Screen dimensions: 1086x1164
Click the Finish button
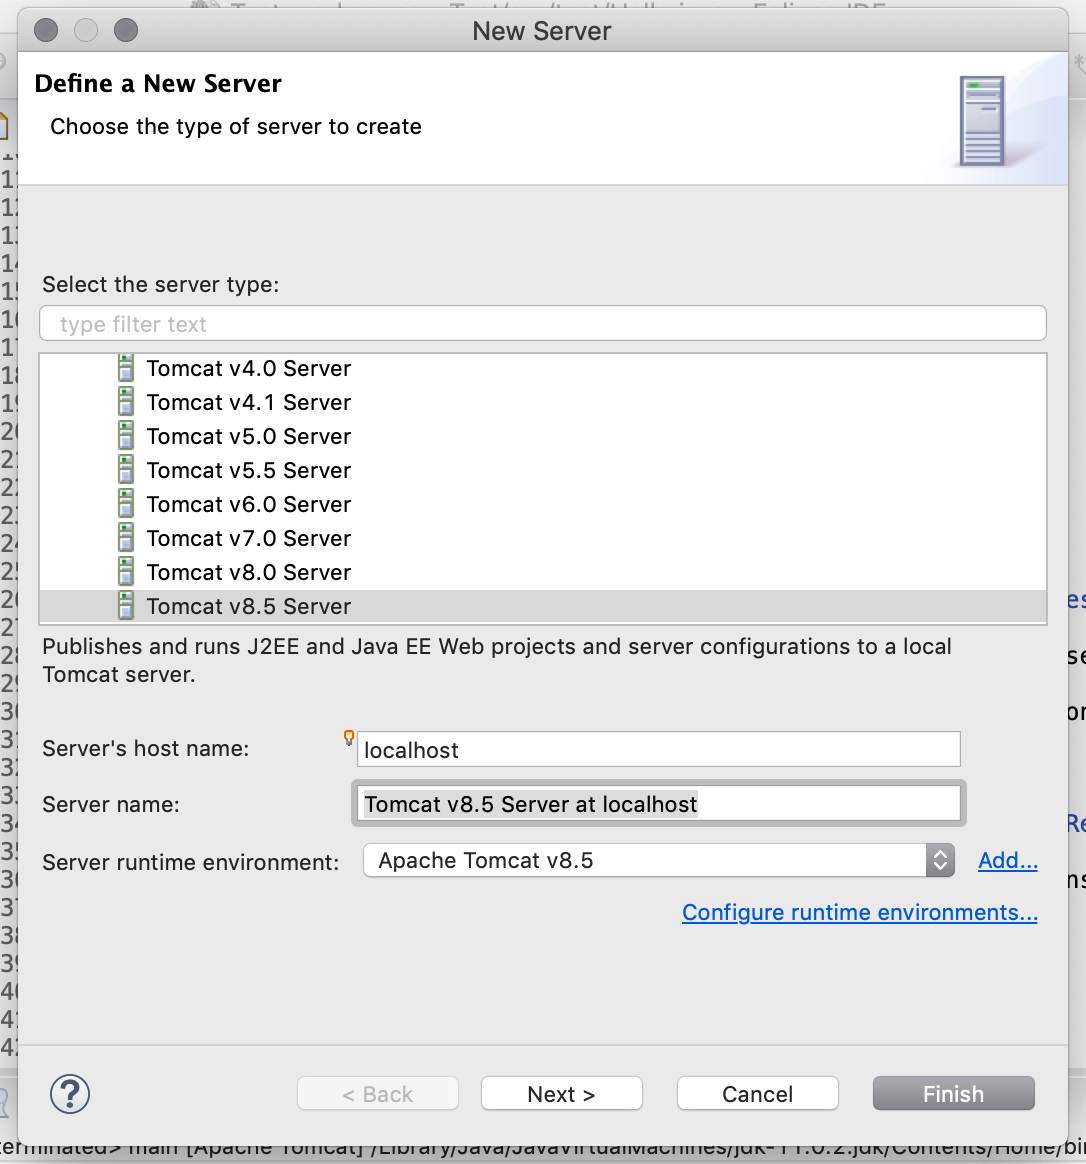[953, 1093]
